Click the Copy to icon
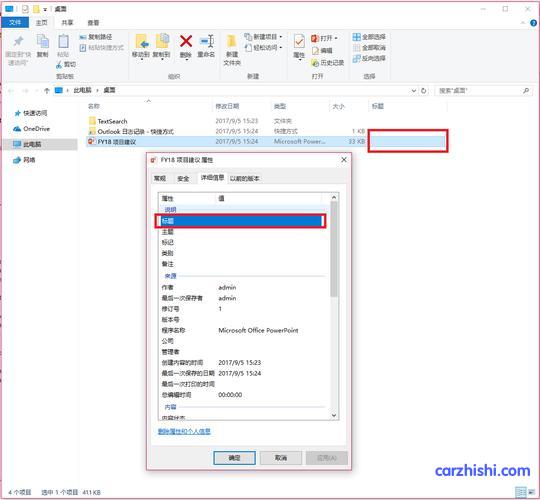The width and height of the screenshot is (540, 500). [x=162, y=41]
